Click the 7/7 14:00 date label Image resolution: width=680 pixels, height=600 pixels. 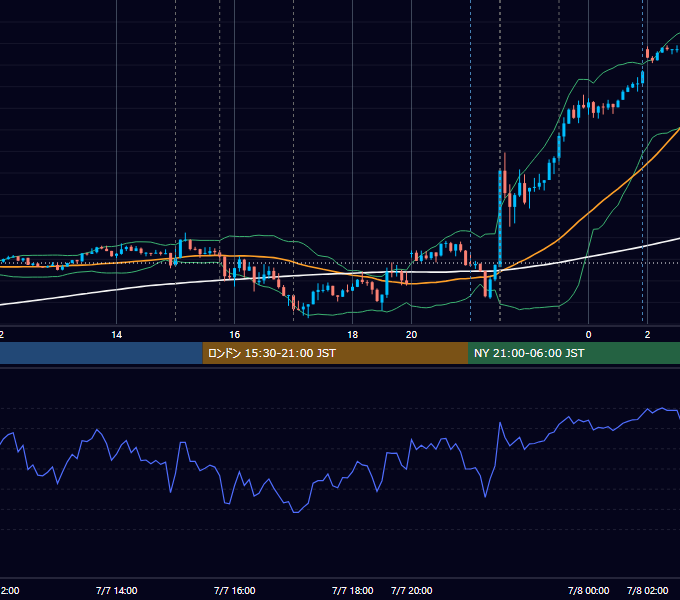coord(117,590)
